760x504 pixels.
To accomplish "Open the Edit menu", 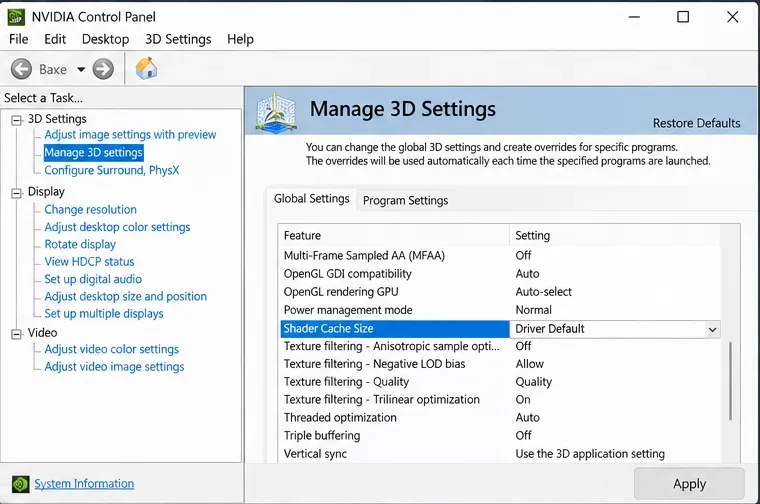I will tap(55, 39).
